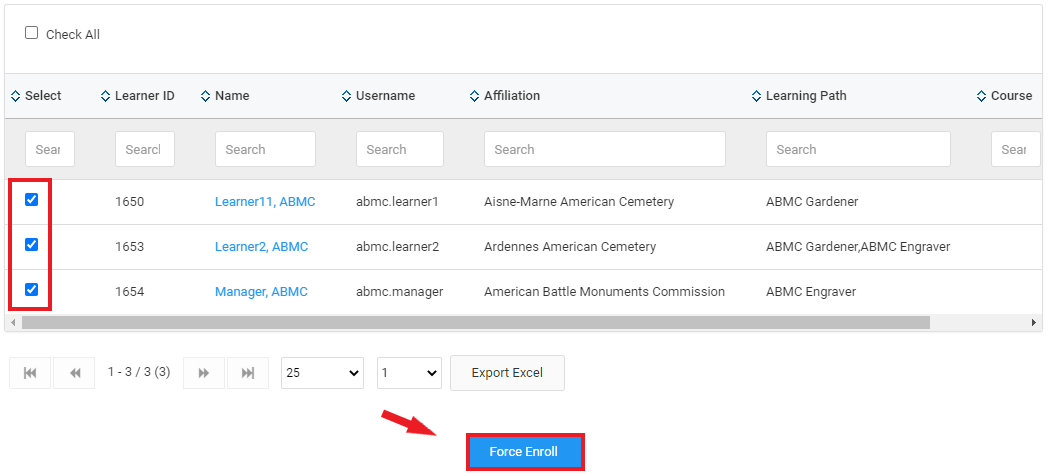Click the Affiliation search field
1049x476 pixels.
[604, 149]
